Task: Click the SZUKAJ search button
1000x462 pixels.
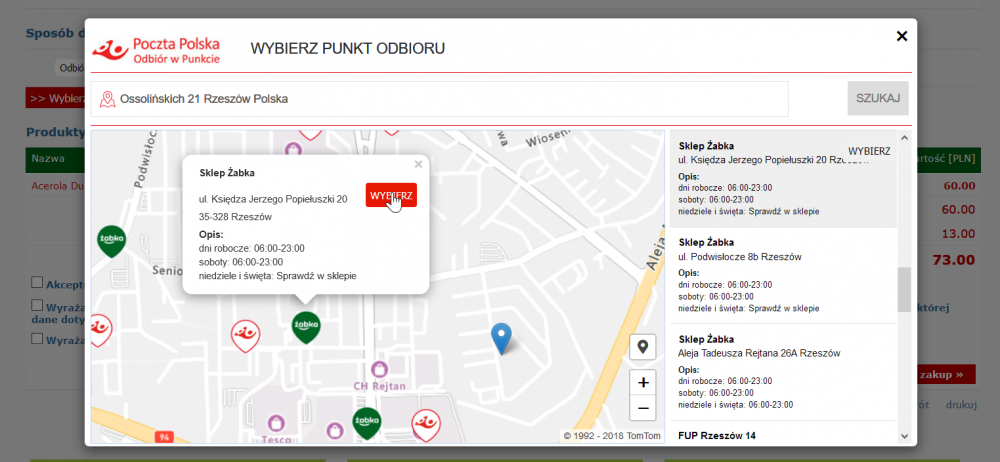Action: point(878,98)
